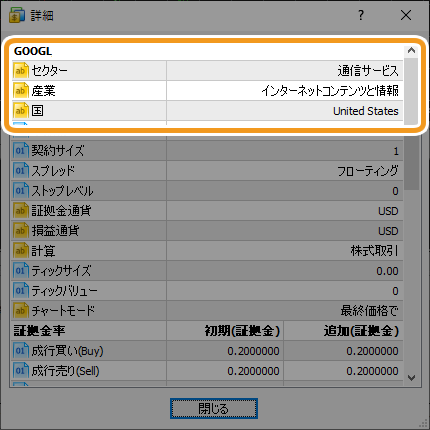Screen dimensions: 430x430
Task: Select the 国 row label
Action: [37, 111]
